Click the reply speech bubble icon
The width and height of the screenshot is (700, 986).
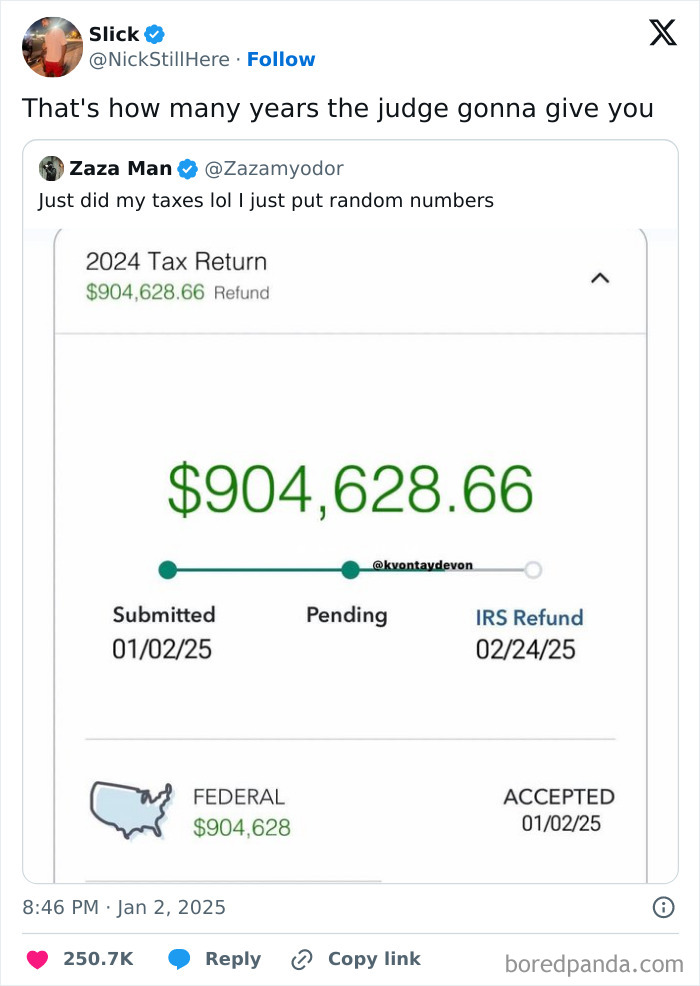180,959
